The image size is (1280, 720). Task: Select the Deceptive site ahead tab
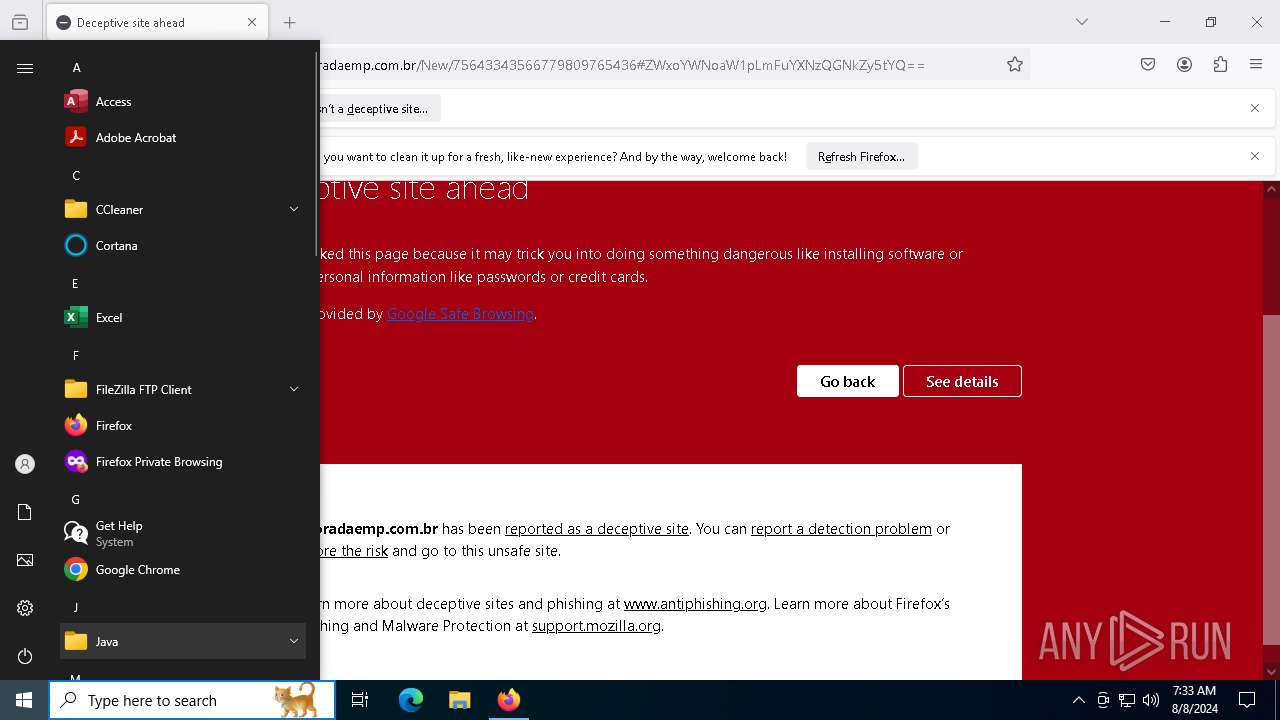pyautogui.click(x=157, y=22)
